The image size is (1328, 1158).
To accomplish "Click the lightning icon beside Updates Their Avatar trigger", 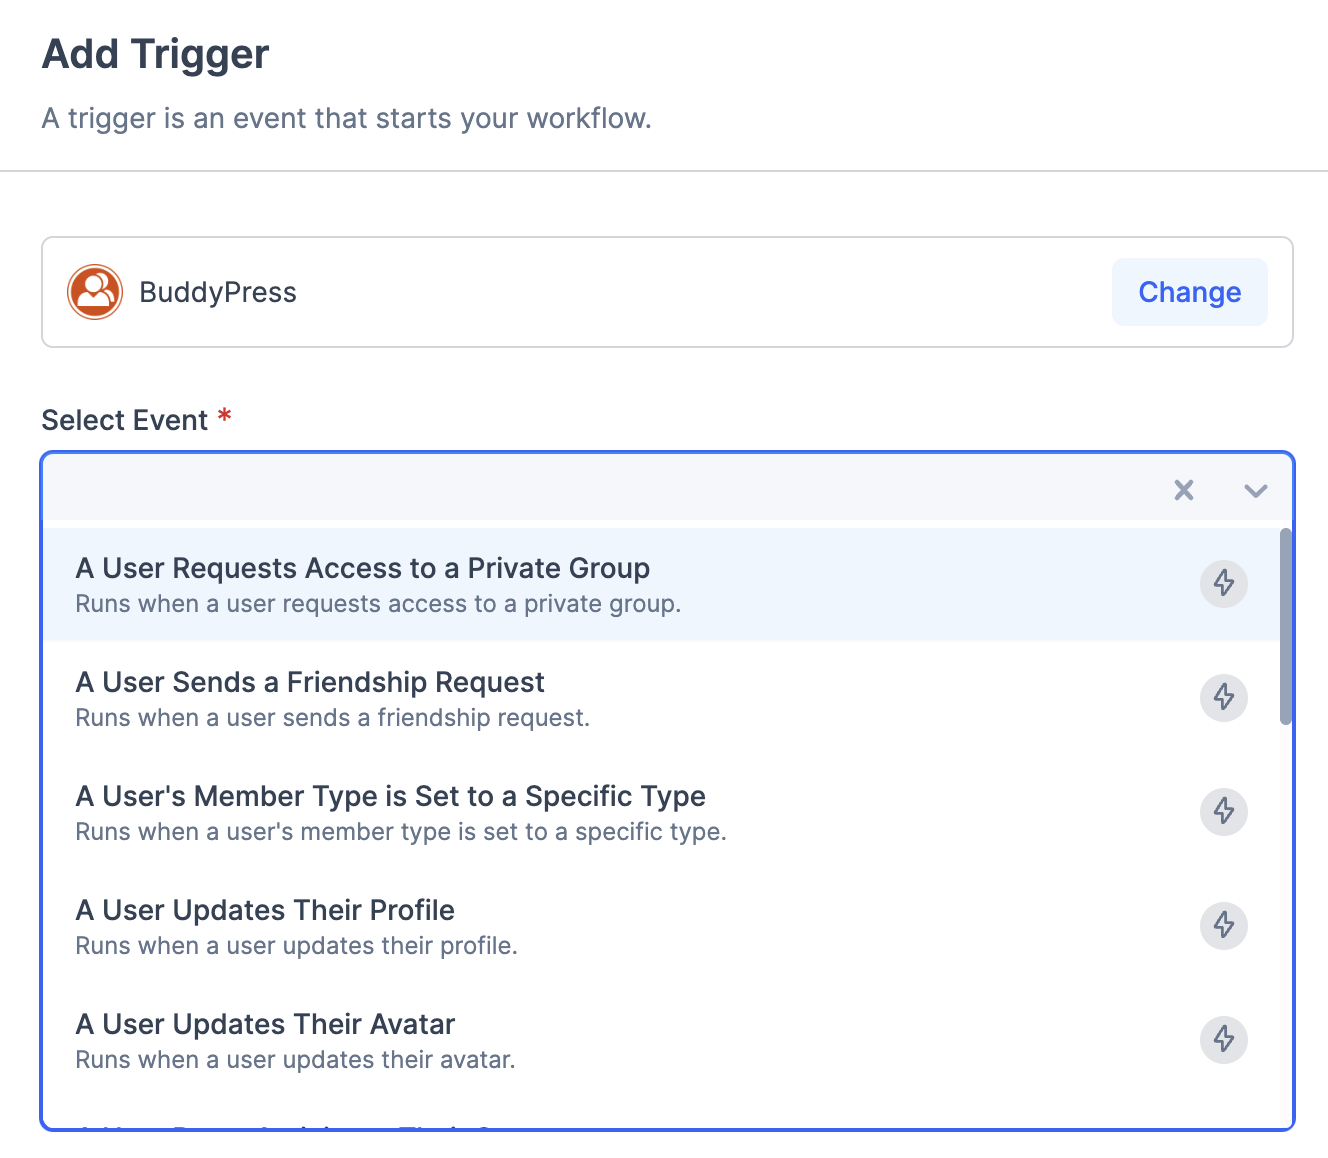I will 1223,1040.
